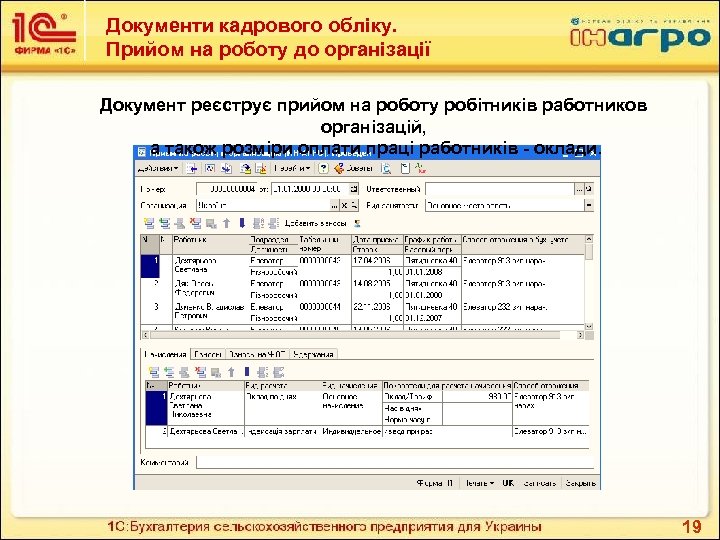This screenshot has width=720, height=540.
Task: Click the Номер document number field
Action: click(x=226, y=189)
